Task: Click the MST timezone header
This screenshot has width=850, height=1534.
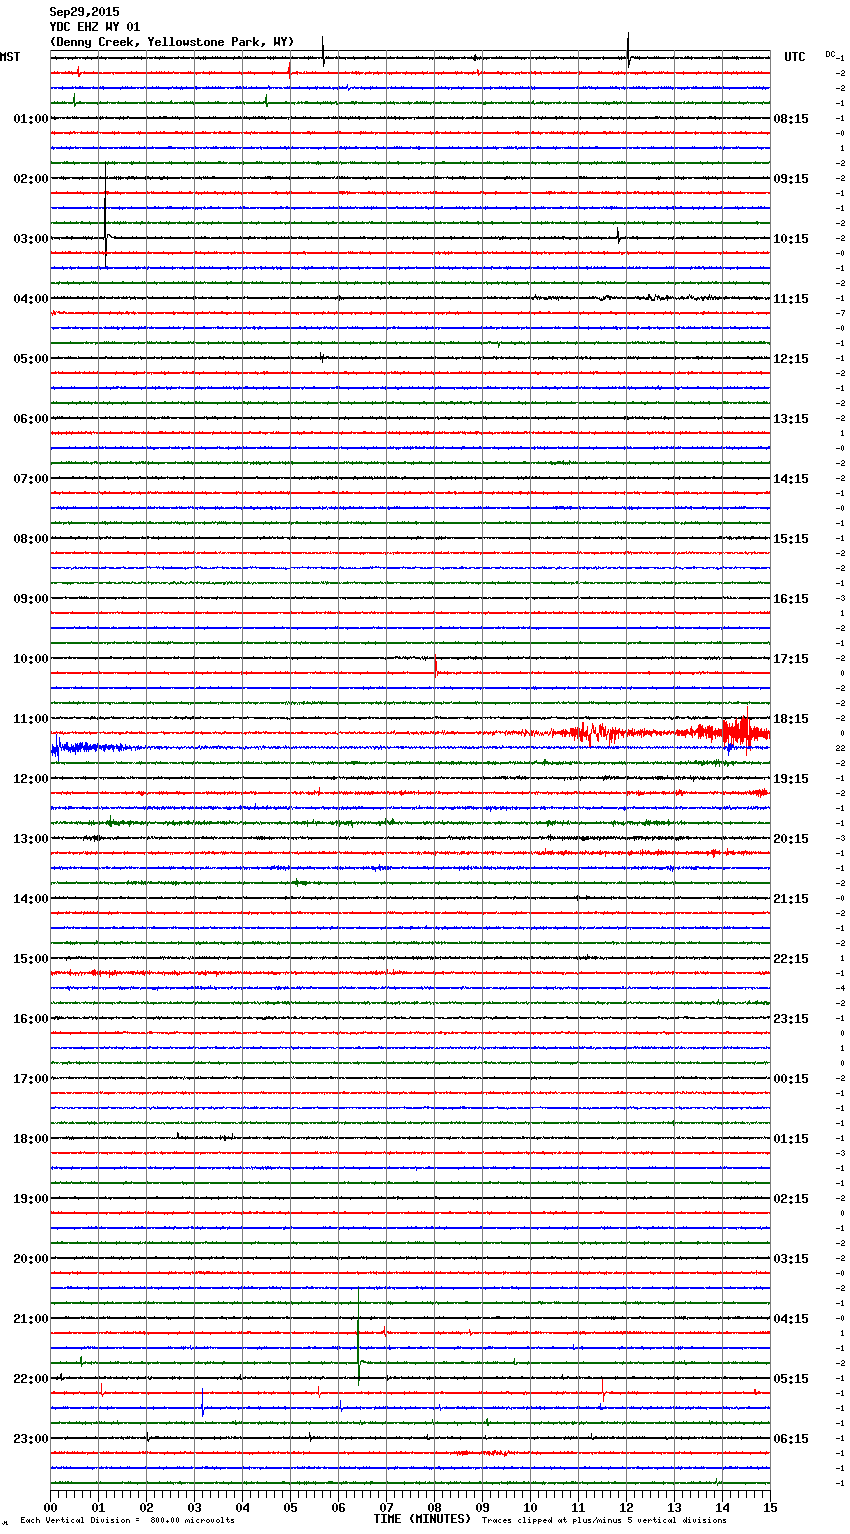Action: pos(10,57)
